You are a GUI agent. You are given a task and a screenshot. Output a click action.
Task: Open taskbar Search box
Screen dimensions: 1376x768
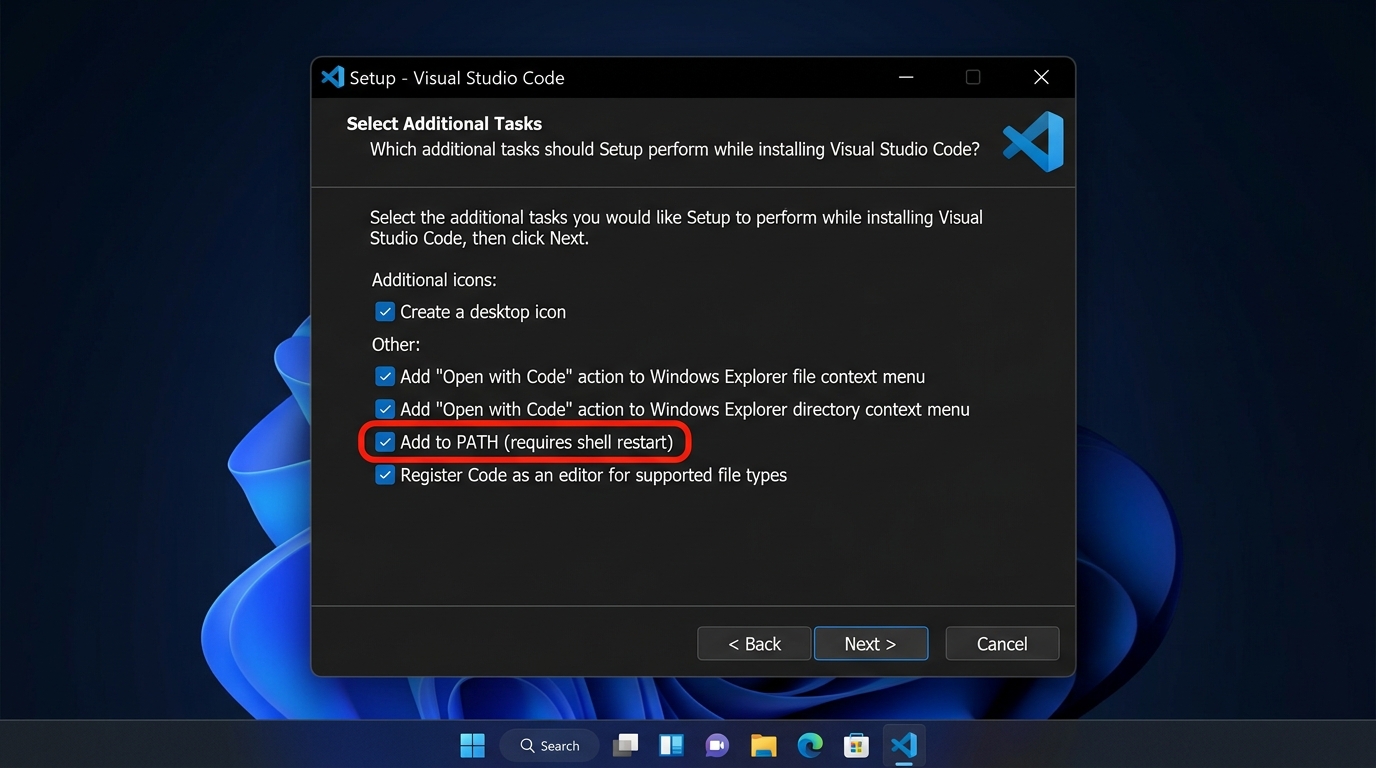tap(551, 745)
